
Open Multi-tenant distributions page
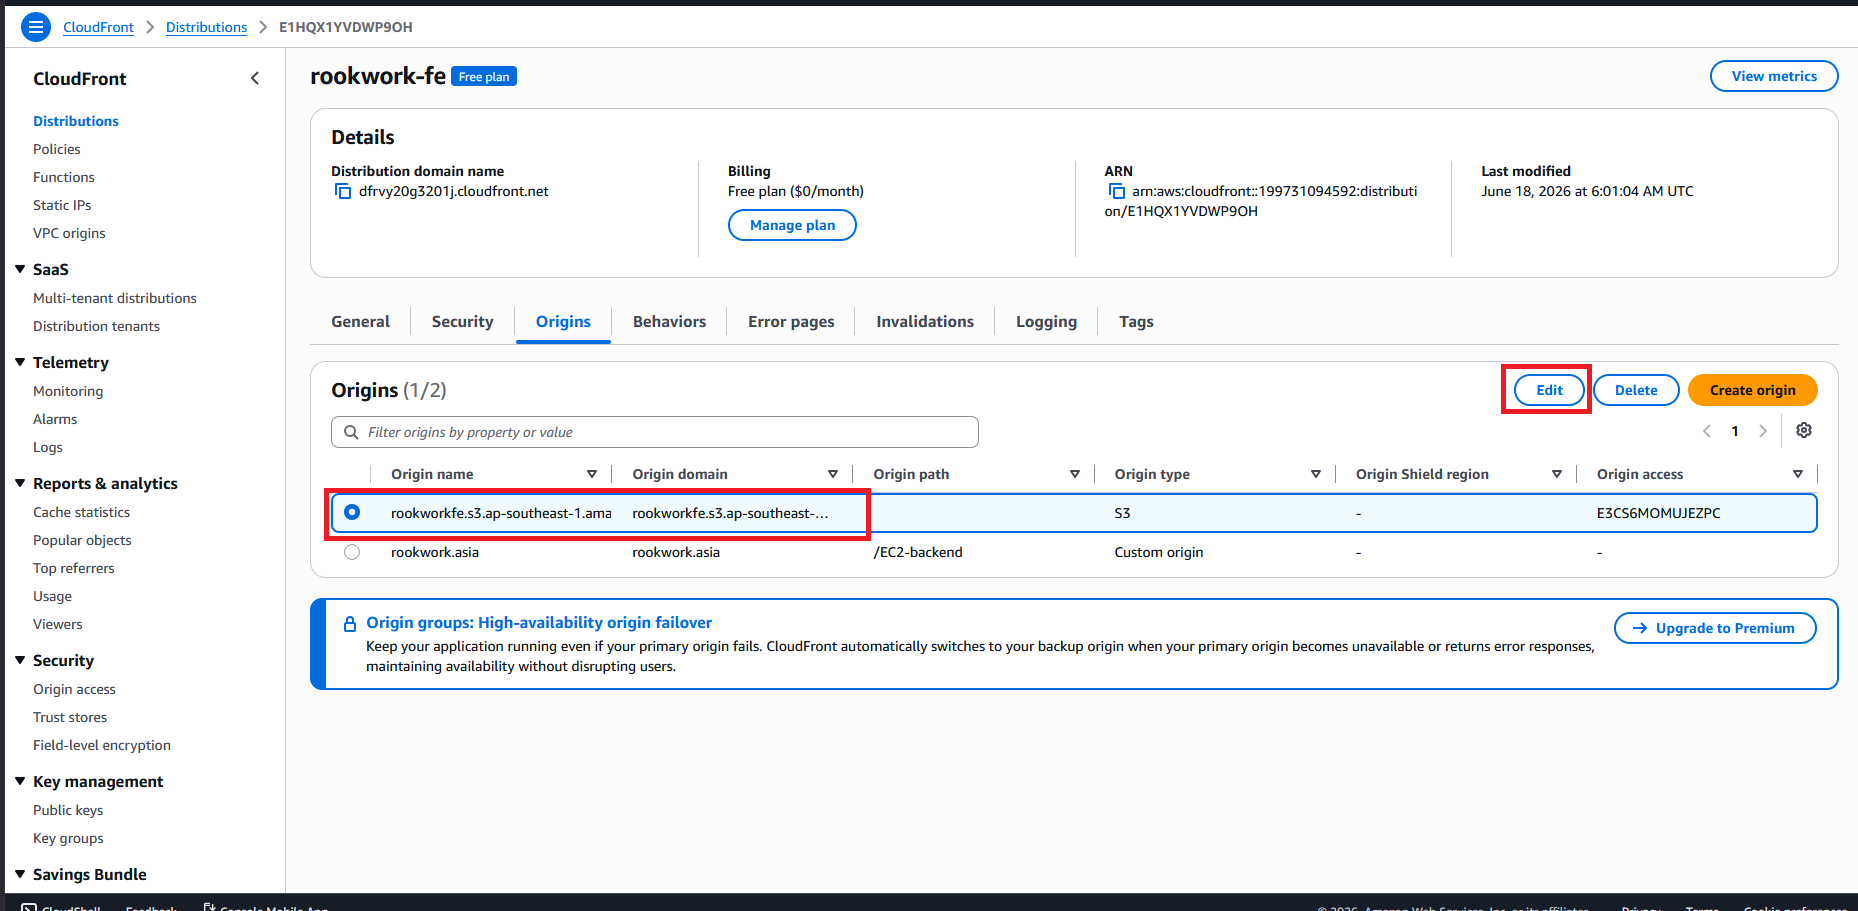115,298
